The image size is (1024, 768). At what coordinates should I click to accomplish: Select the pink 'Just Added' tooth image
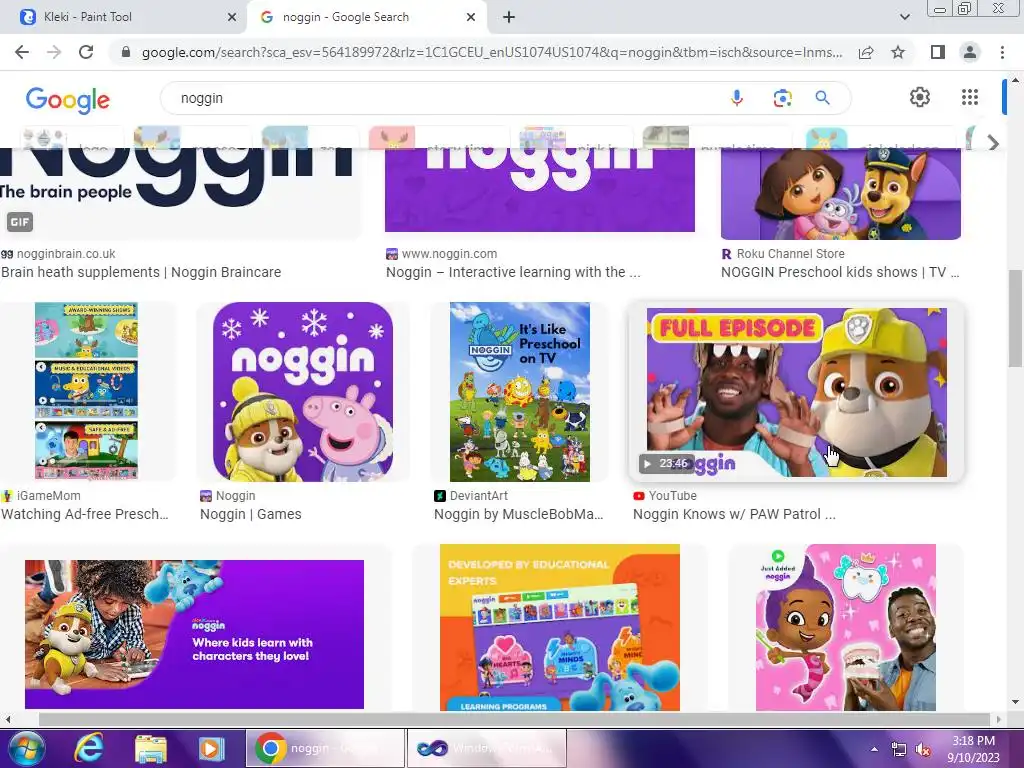pos(846,628)
